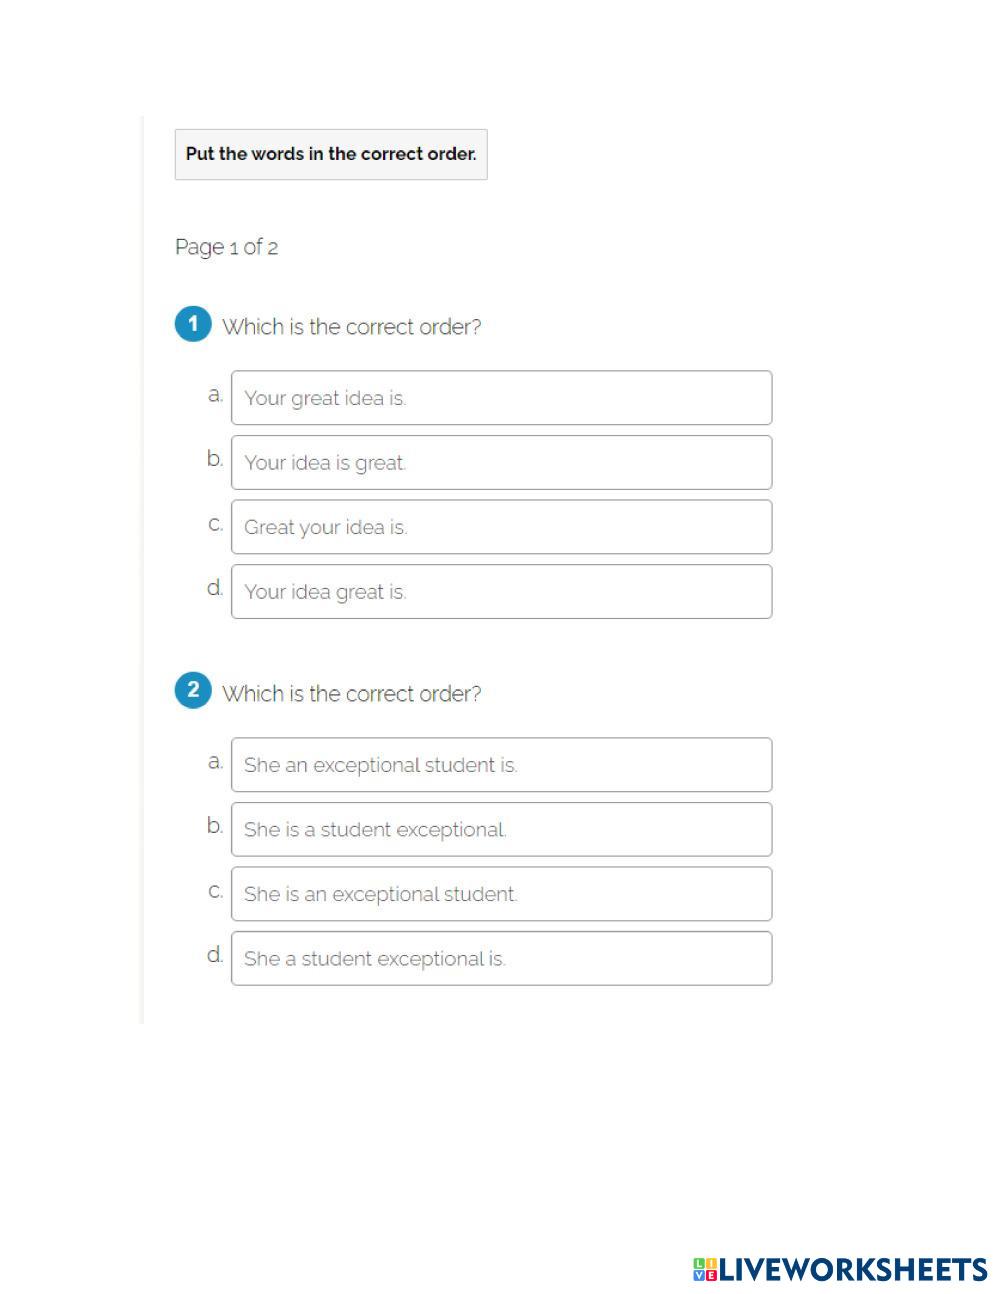This screenshot has height=1294, width=1000.
Task: Click letter label "c." of question 2
Action: pyautogui.click(x=215, y=891)
